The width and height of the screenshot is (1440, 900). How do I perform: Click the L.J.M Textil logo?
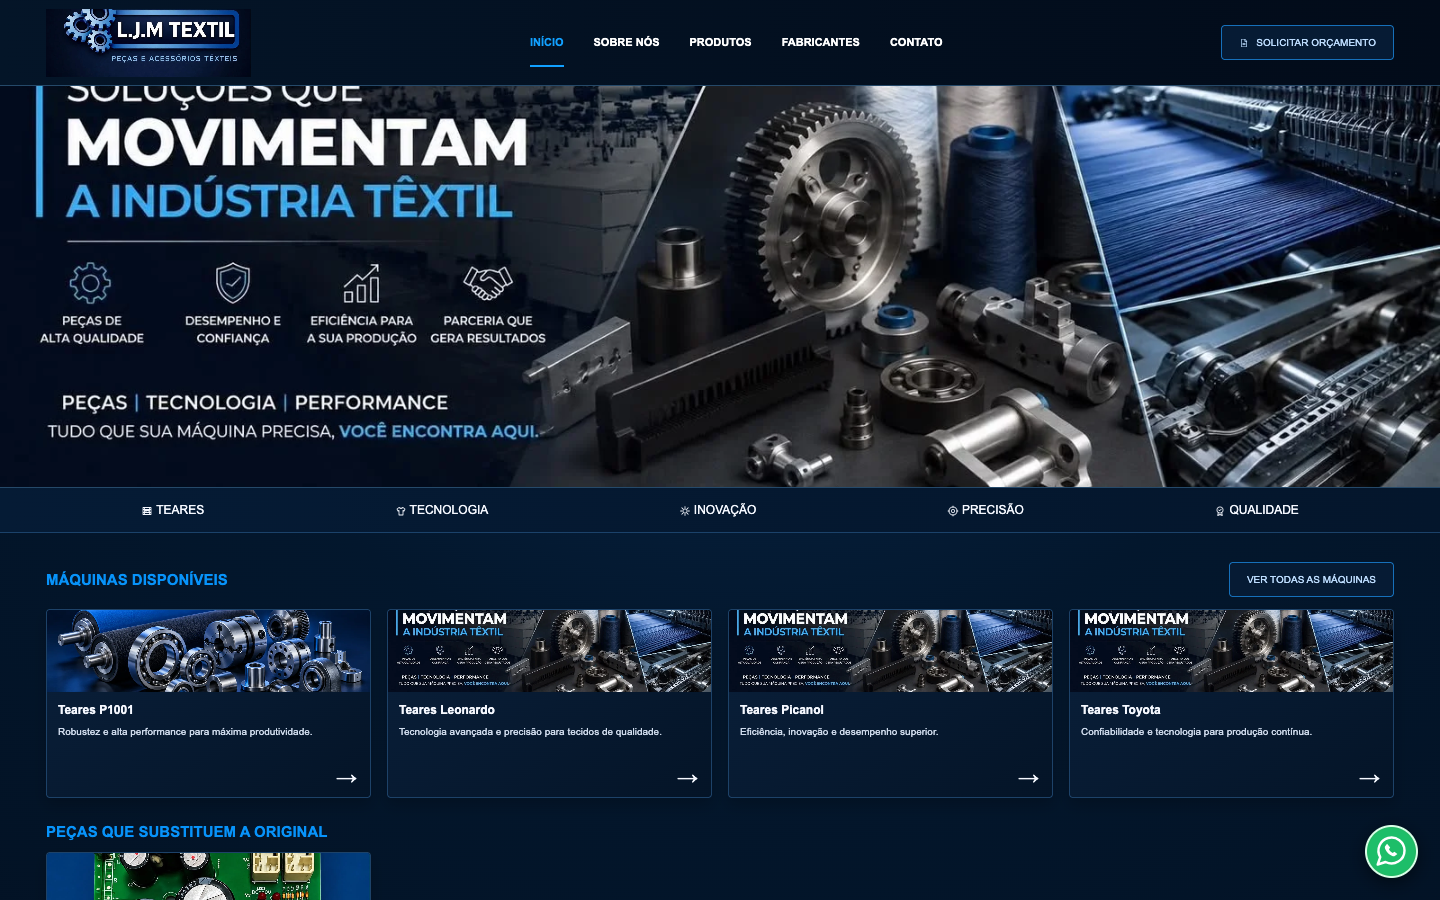click(148, 43)
